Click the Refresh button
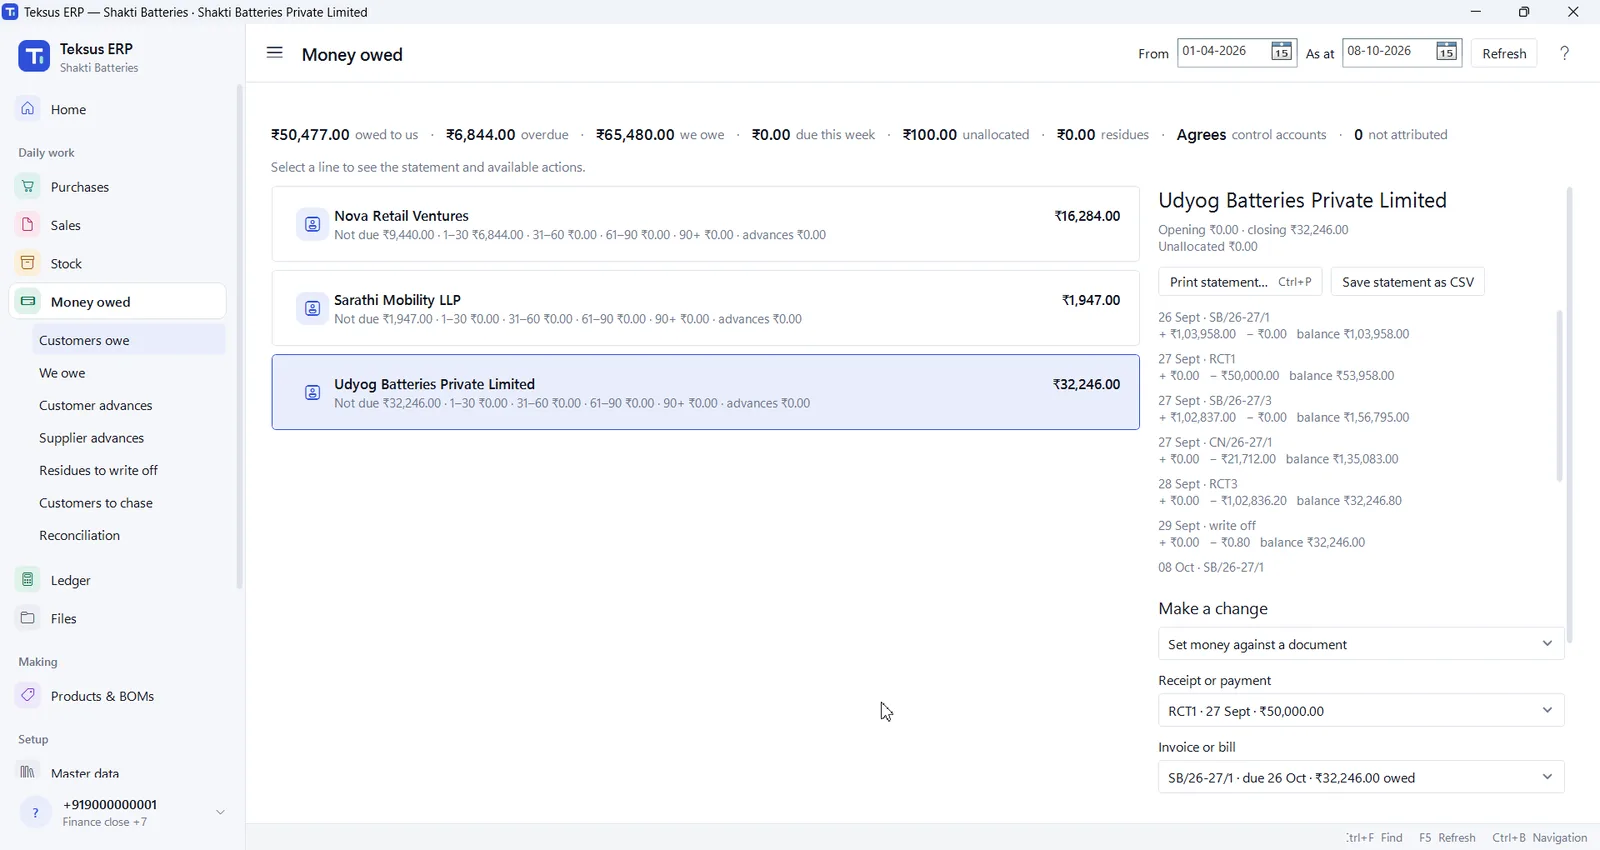 [x=1504, y=53]
